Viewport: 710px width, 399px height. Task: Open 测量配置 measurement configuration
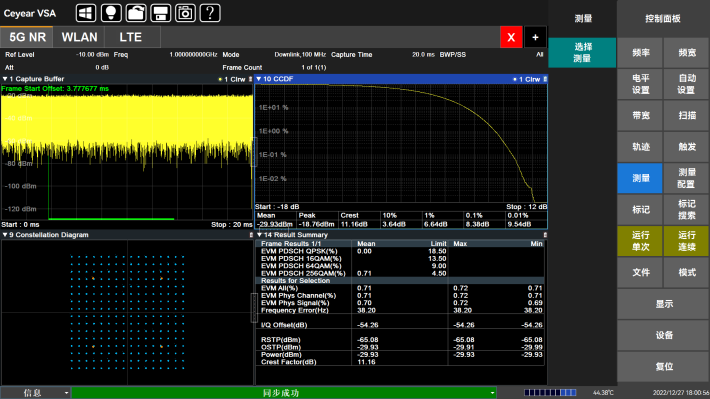click(686, 178)
